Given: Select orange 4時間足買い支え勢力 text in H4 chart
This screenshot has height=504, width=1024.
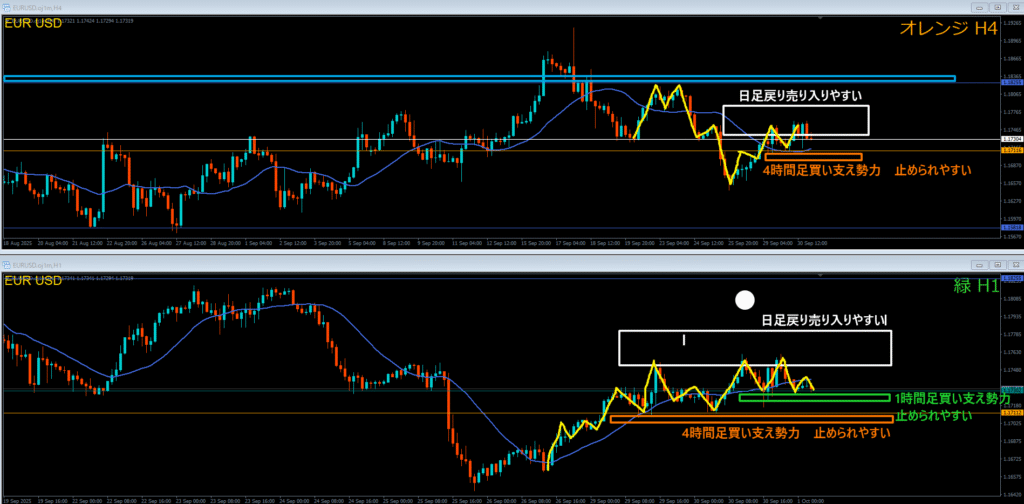Looking at the screenshot, I should [822, 170].
